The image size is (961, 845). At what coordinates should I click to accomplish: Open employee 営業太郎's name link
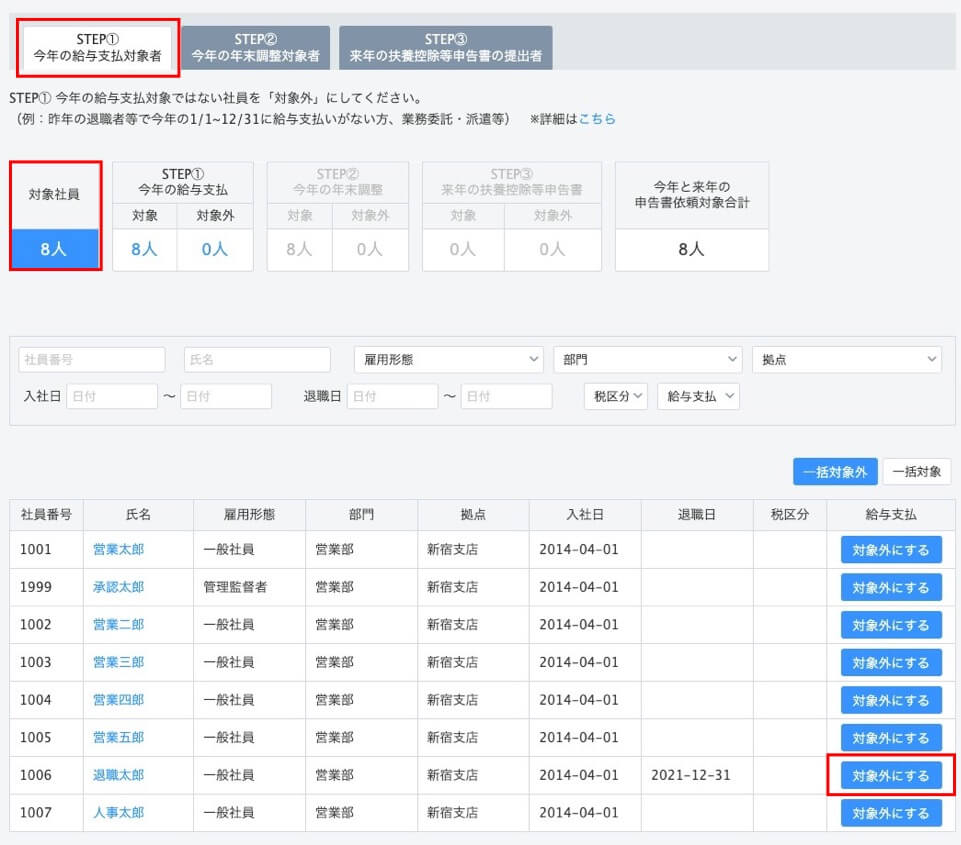pos(118,549)
